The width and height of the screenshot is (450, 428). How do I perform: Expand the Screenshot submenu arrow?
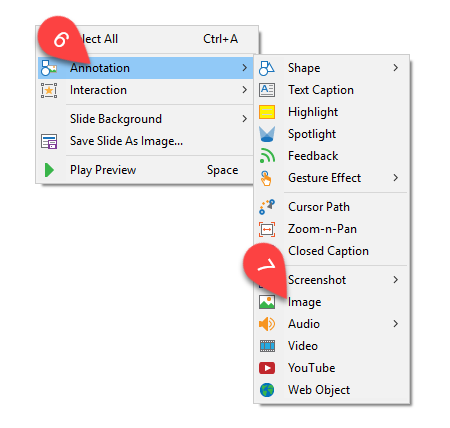(x=395, y=279)
